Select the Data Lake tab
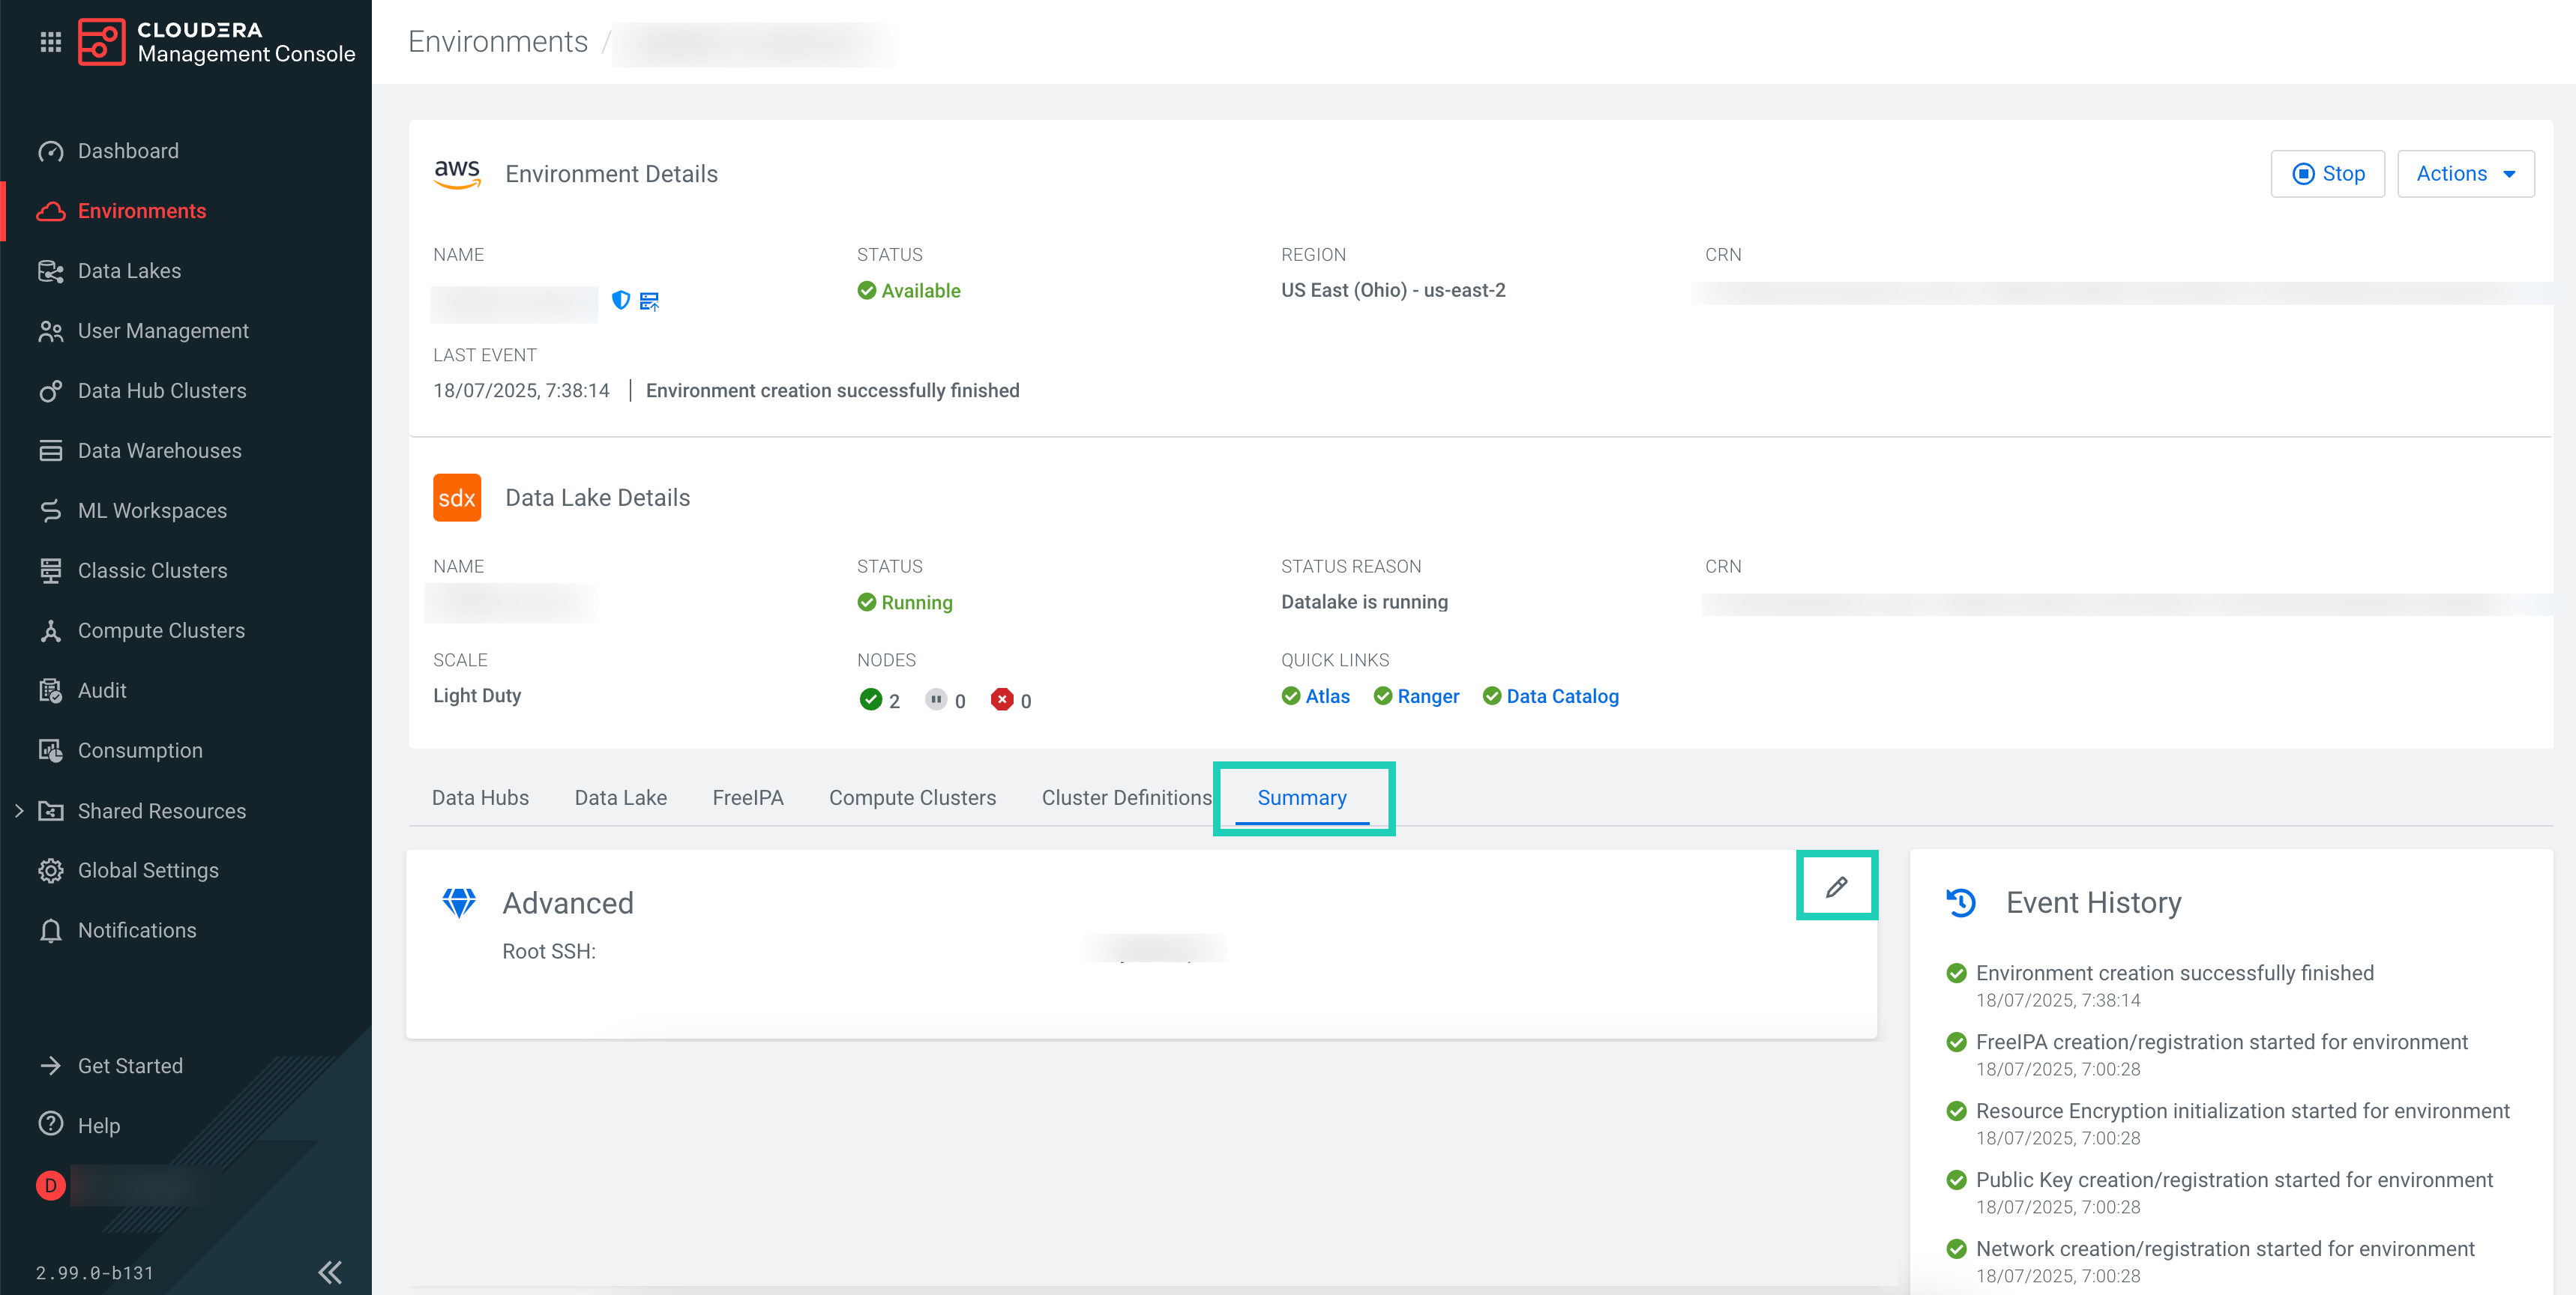Screen dimensions: 2576x1295 pyautogui.click(x=620, y=797)
